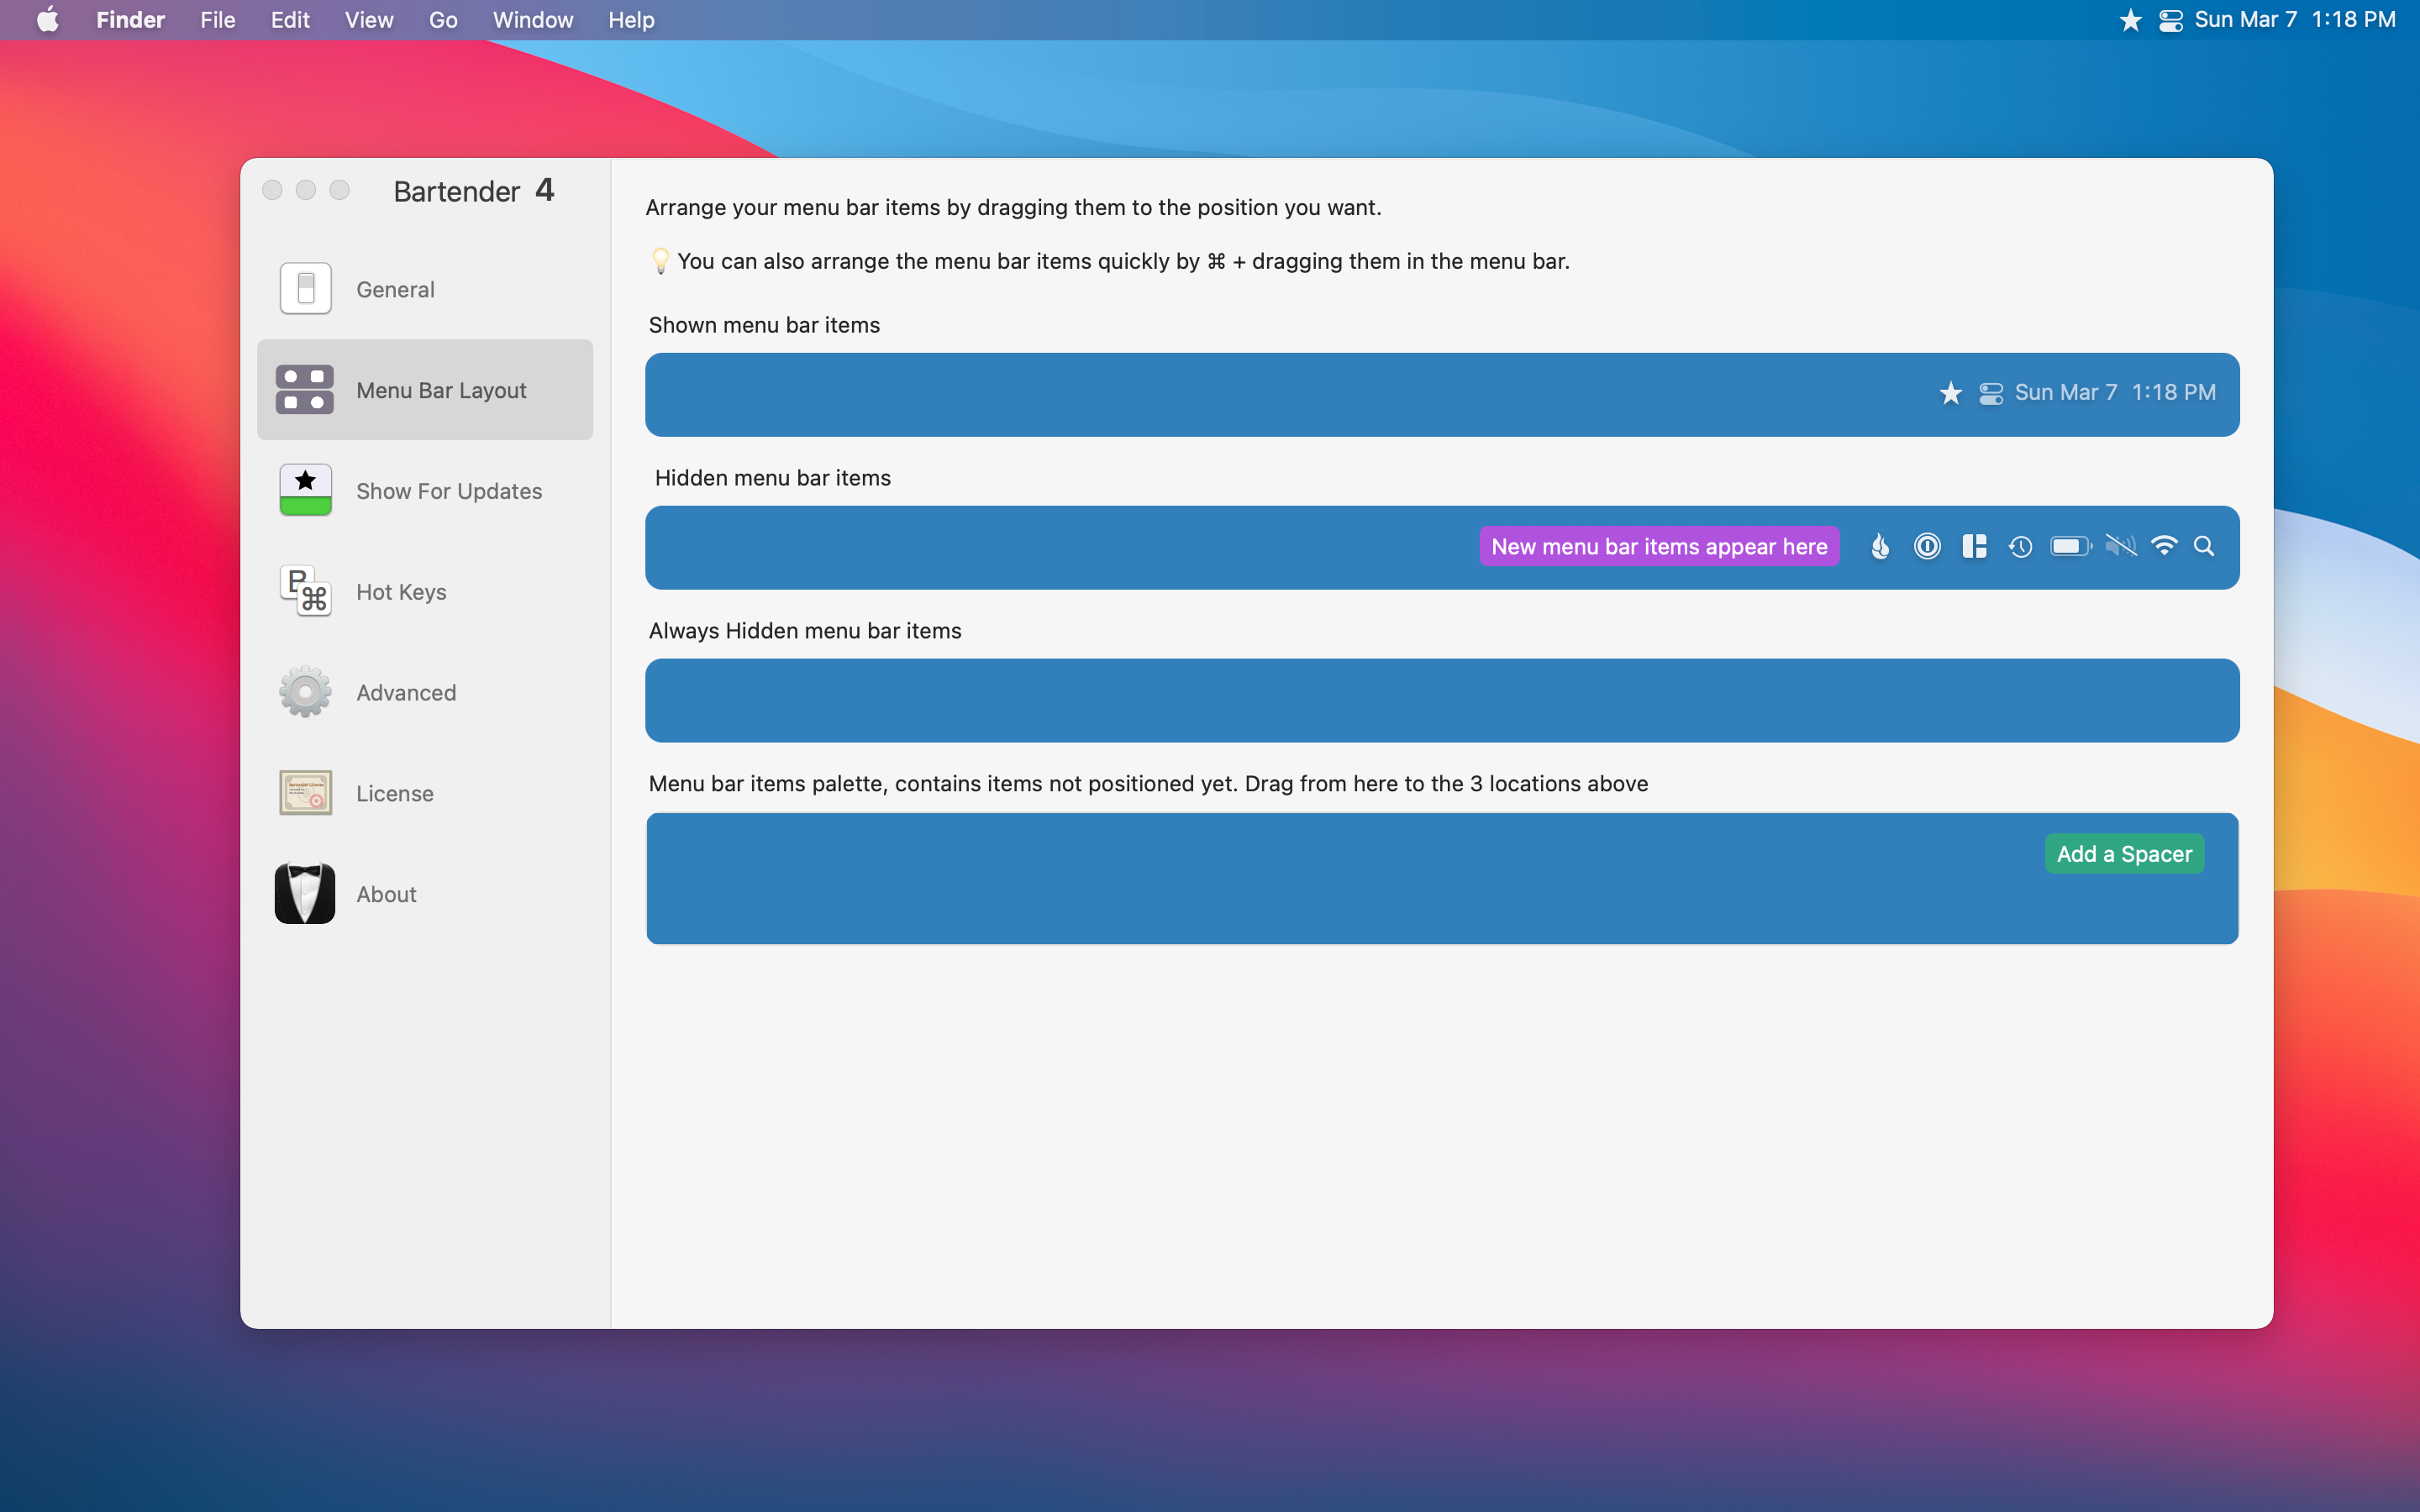Open the Edit menu
Image resolution: width=2420 pixels, height=1512 pixels.
coord(290,20)
